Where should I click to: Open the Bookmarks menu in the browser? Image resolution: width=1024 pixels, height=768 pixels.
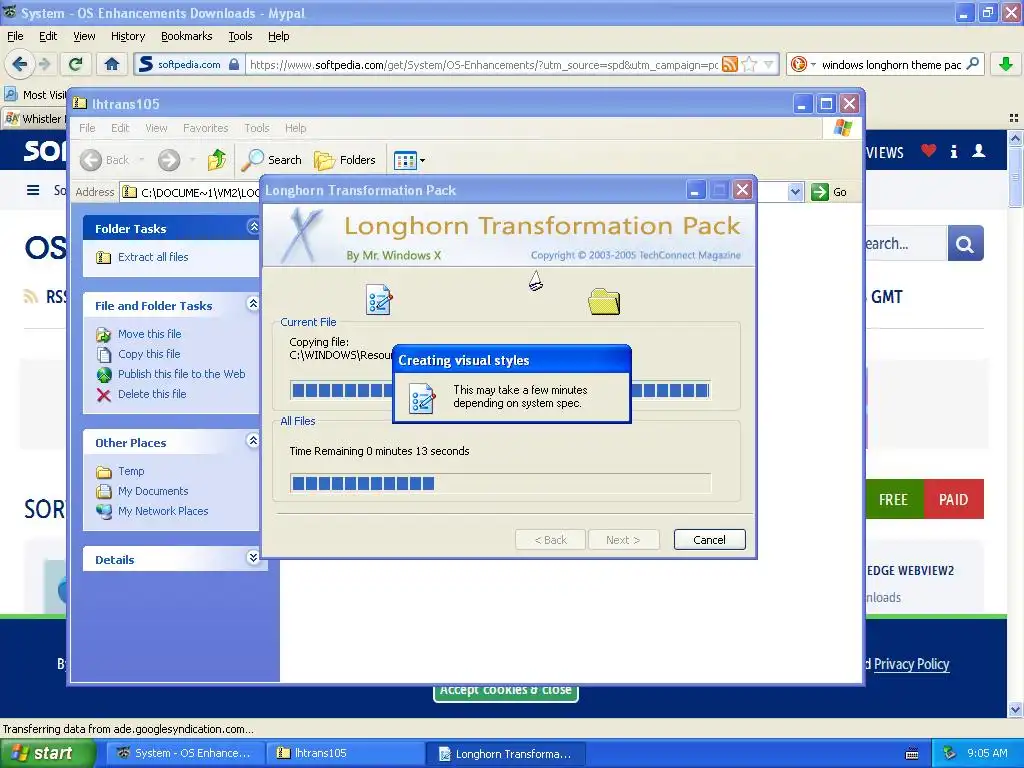pos(186,36)
